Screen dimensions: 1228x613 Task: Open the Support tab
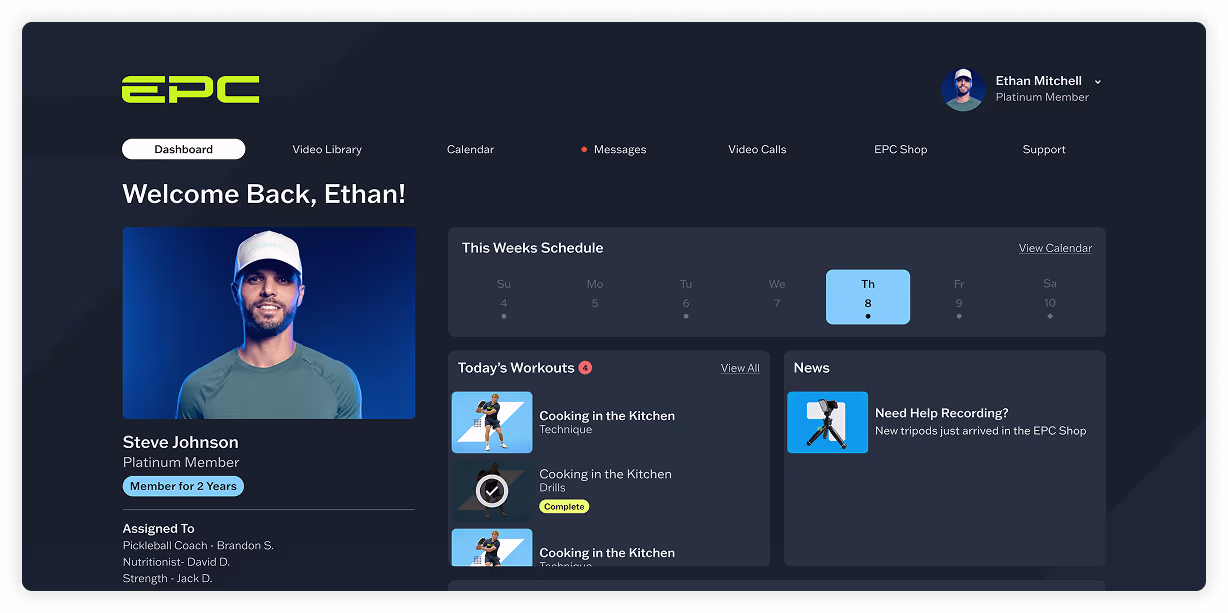coord(1044,149)
